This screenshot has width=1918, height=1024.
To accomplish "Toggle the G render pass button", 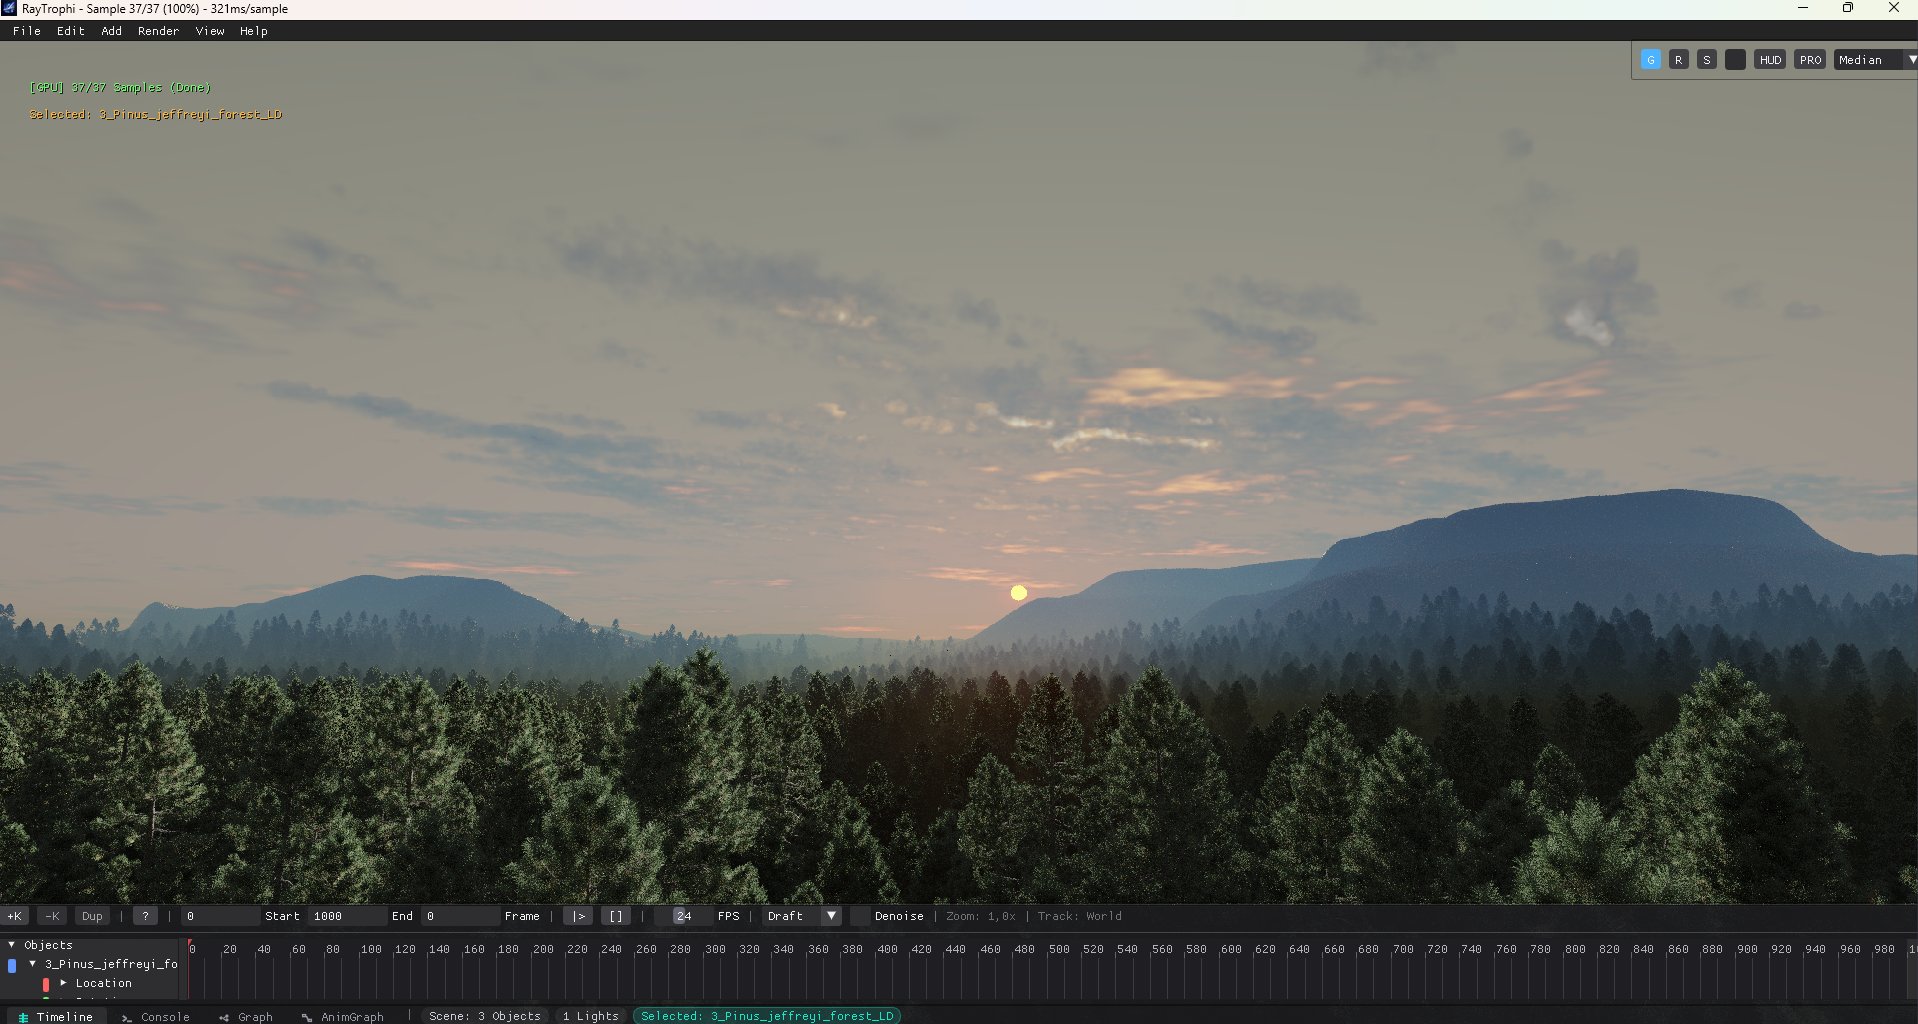I will (x=1650, y=59).
